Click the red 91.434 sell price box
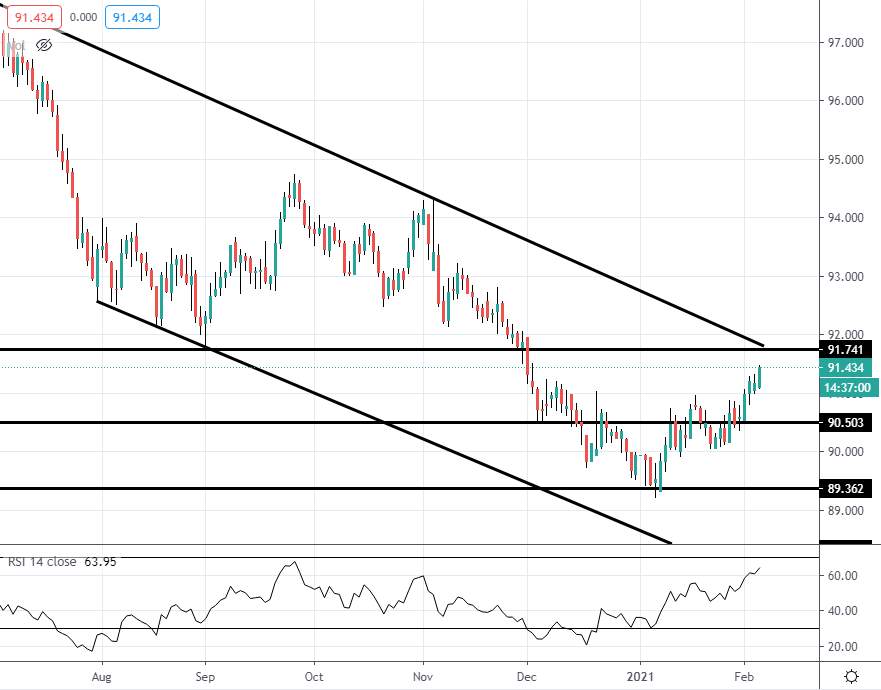Viewport: 881px width, 690px height. coord(34,17)
